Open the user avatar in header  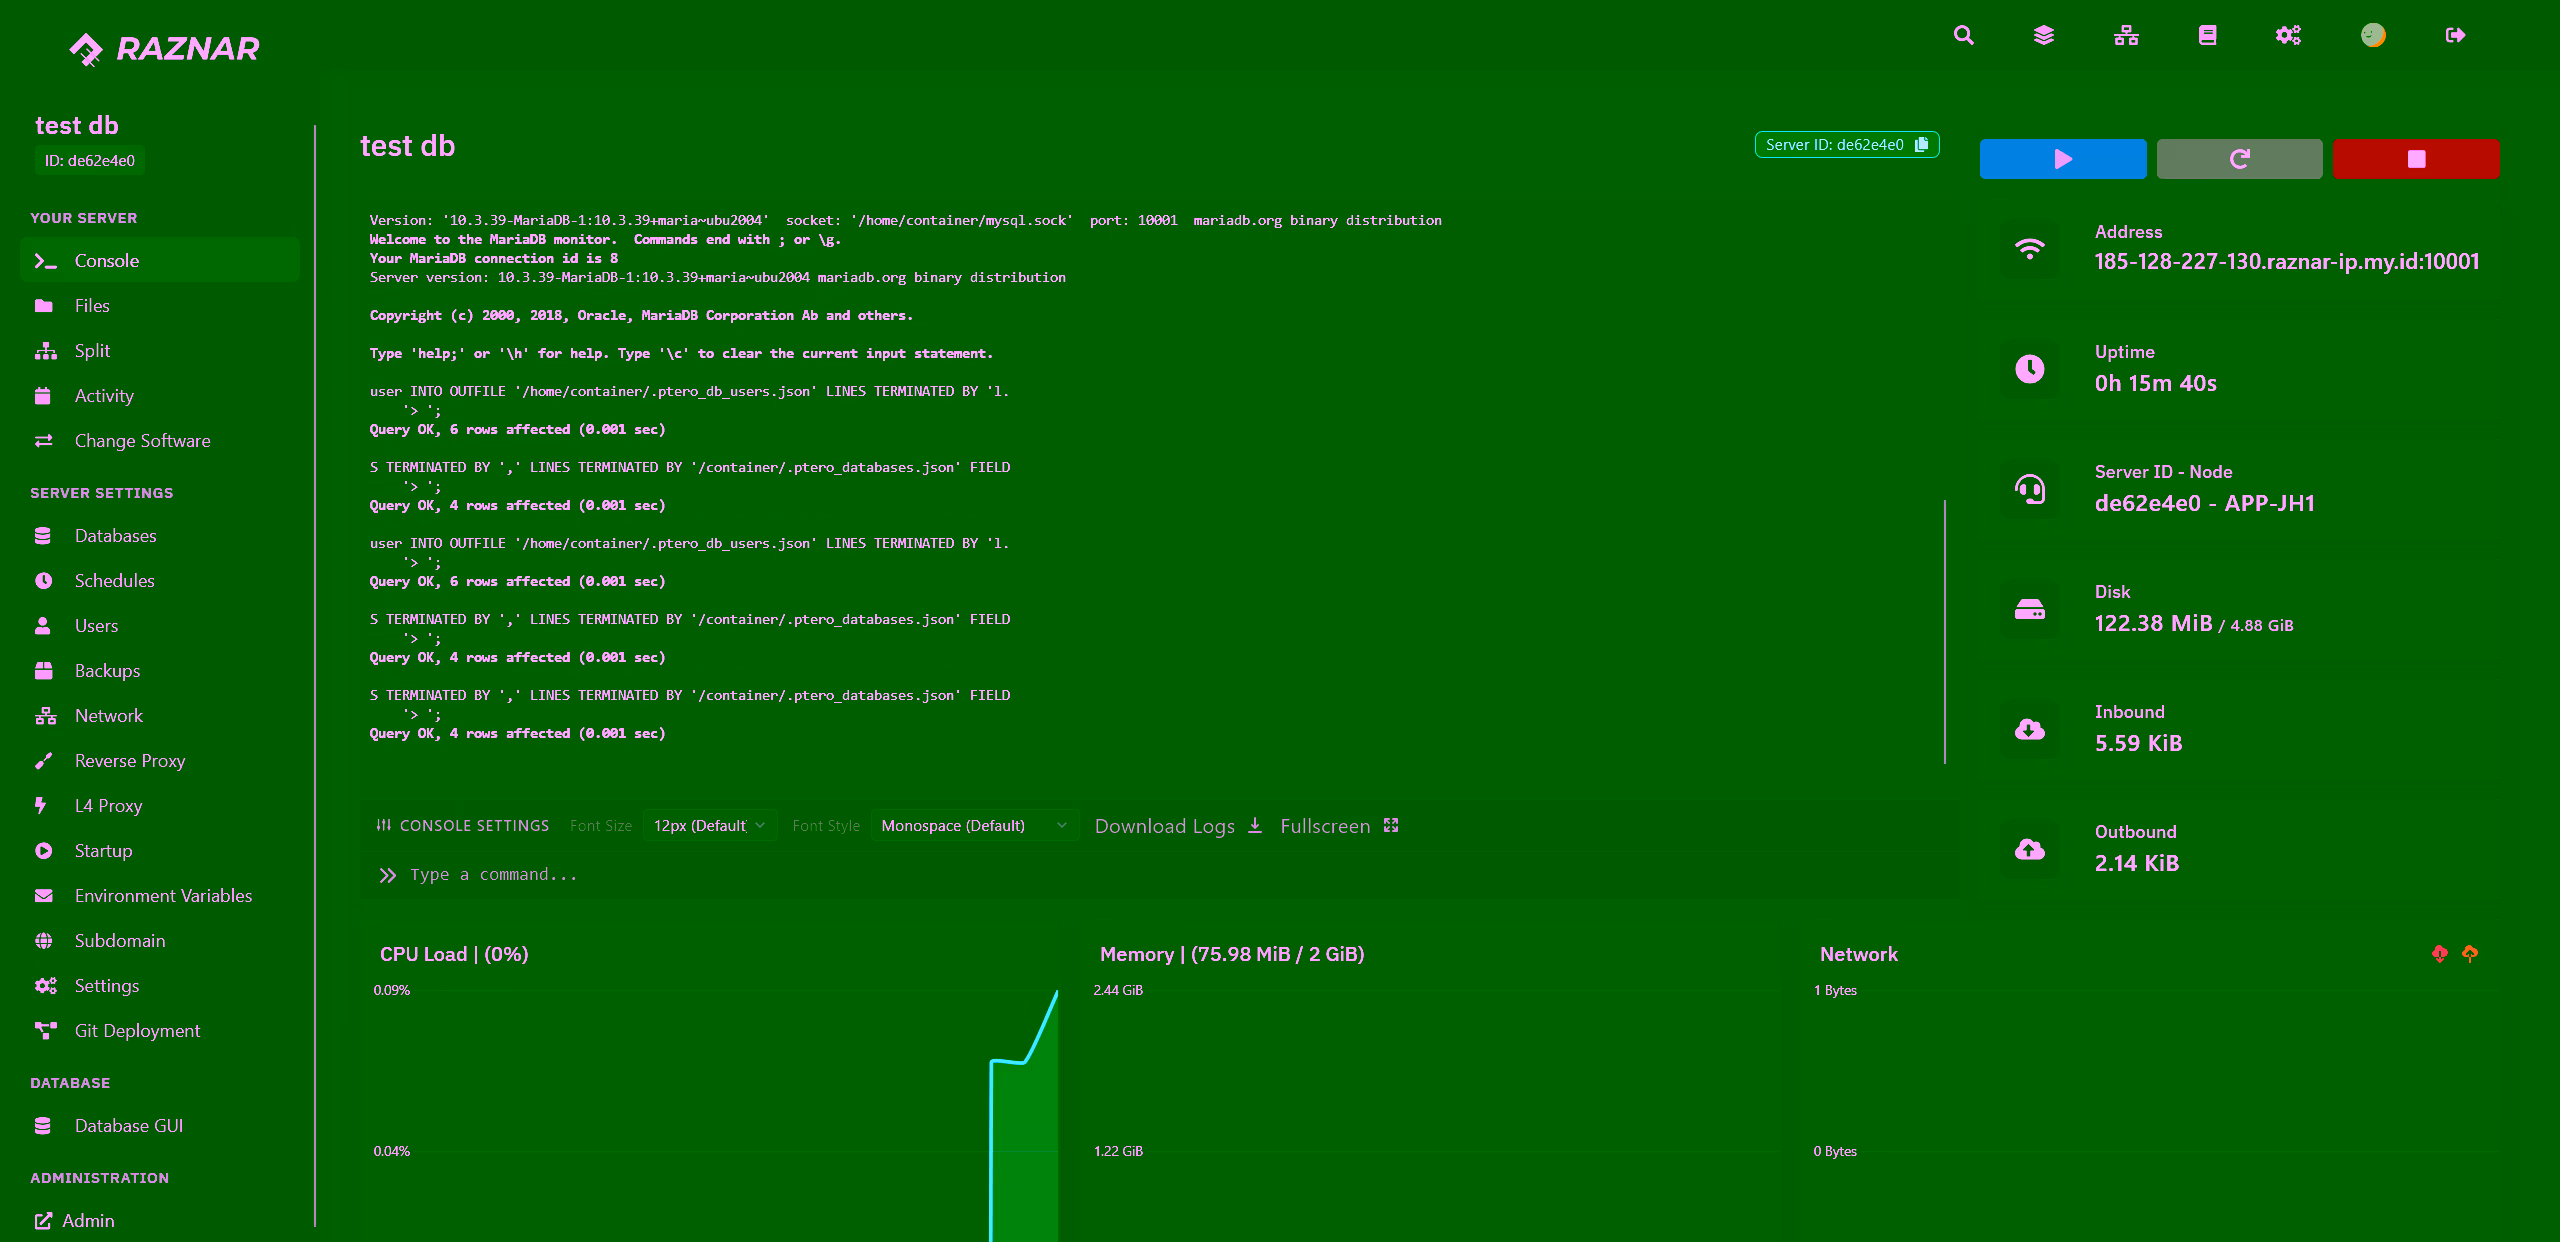coord(2373,36)
